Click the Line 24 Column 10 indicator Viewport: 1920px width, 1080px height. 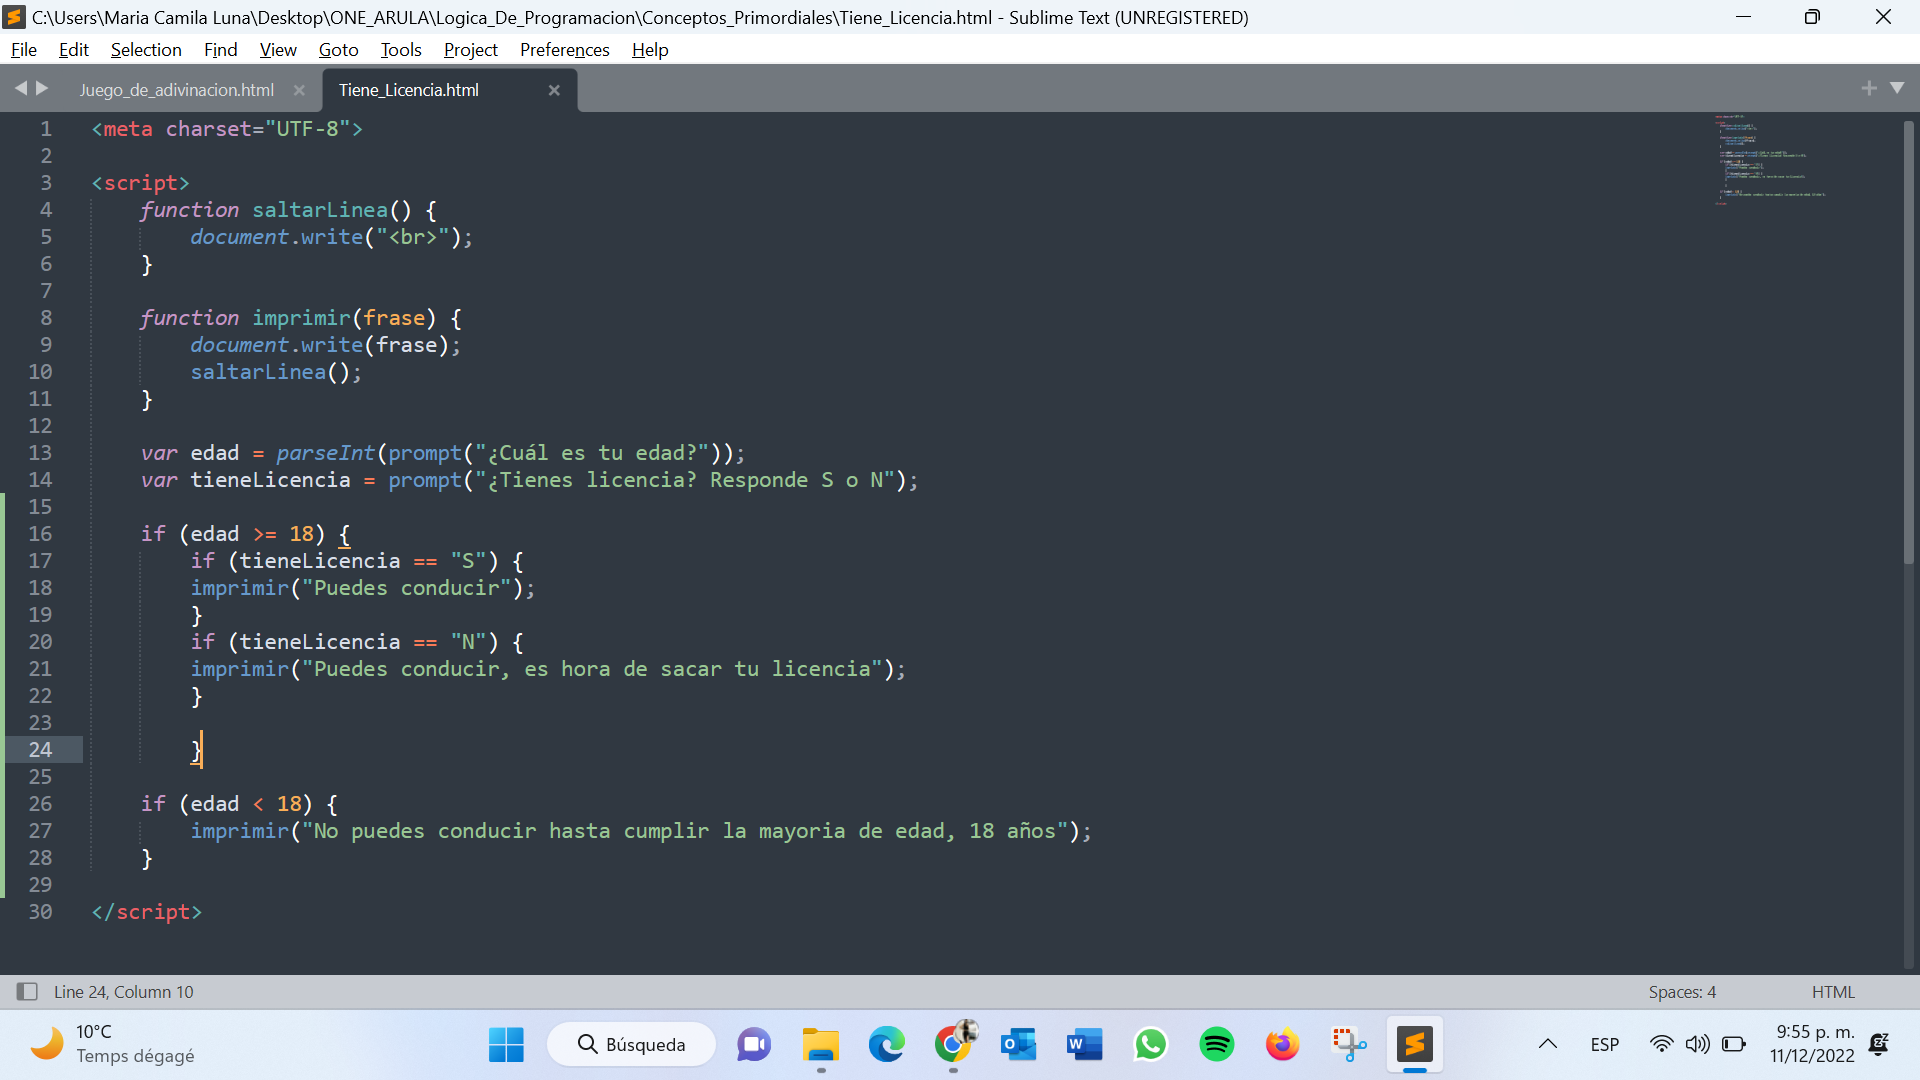[121, 990]
